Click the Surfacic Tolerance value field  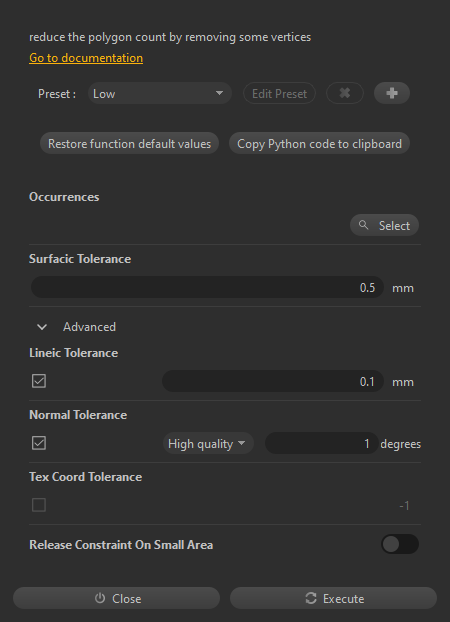tap(207, 287)
